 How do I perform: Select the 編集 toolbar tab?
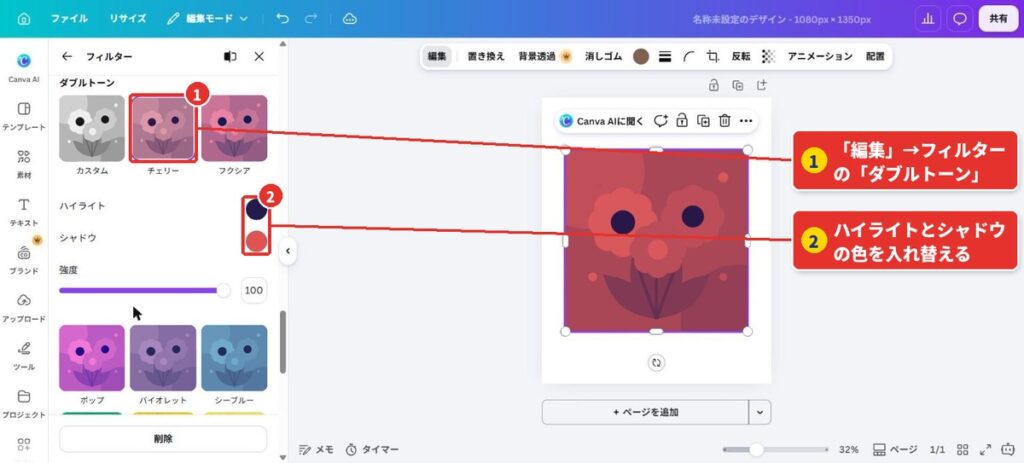(x=437, y=57)
